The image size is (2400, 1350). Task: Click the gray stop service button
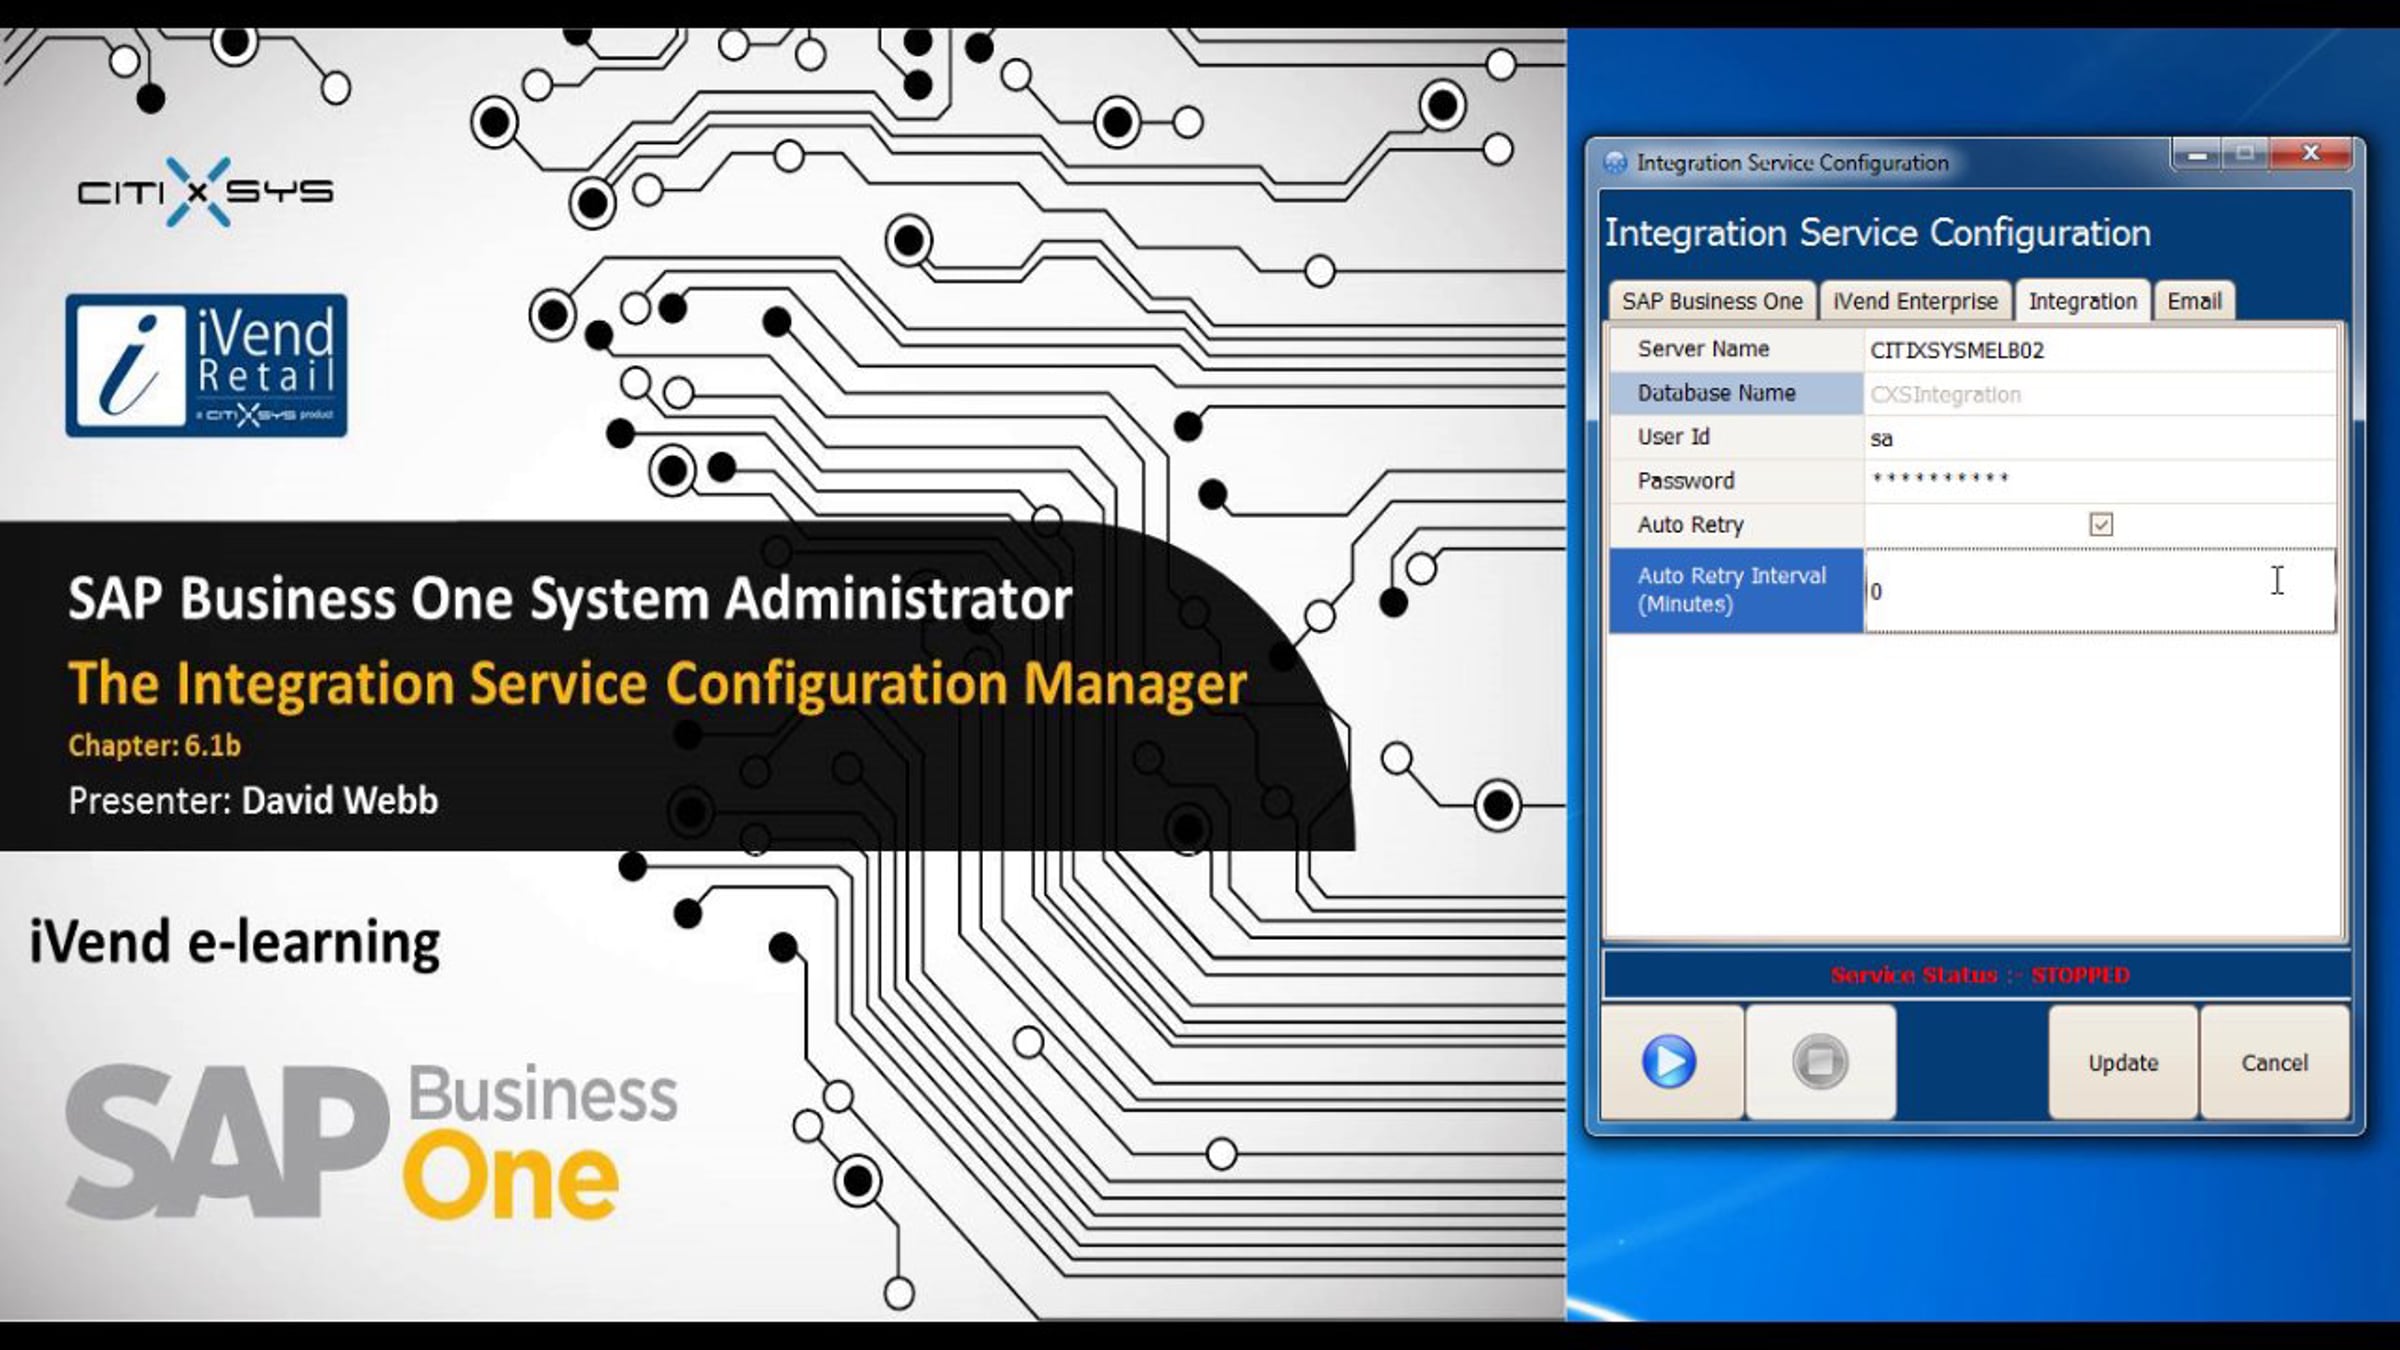pos(1820,1062)
